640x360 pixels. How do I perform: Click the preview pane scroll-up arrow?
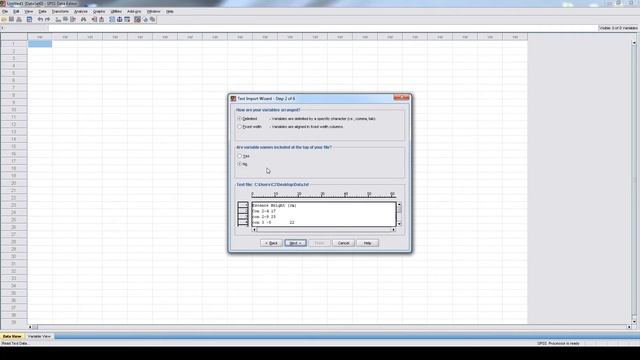(x=399, y=204)
